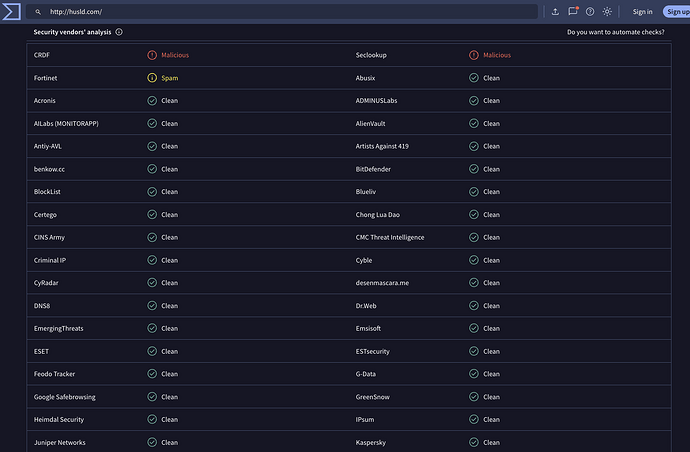Click the upload file icon
Image resolution: width=690 pixels, height=452 pixels.
tap(555, 12)
